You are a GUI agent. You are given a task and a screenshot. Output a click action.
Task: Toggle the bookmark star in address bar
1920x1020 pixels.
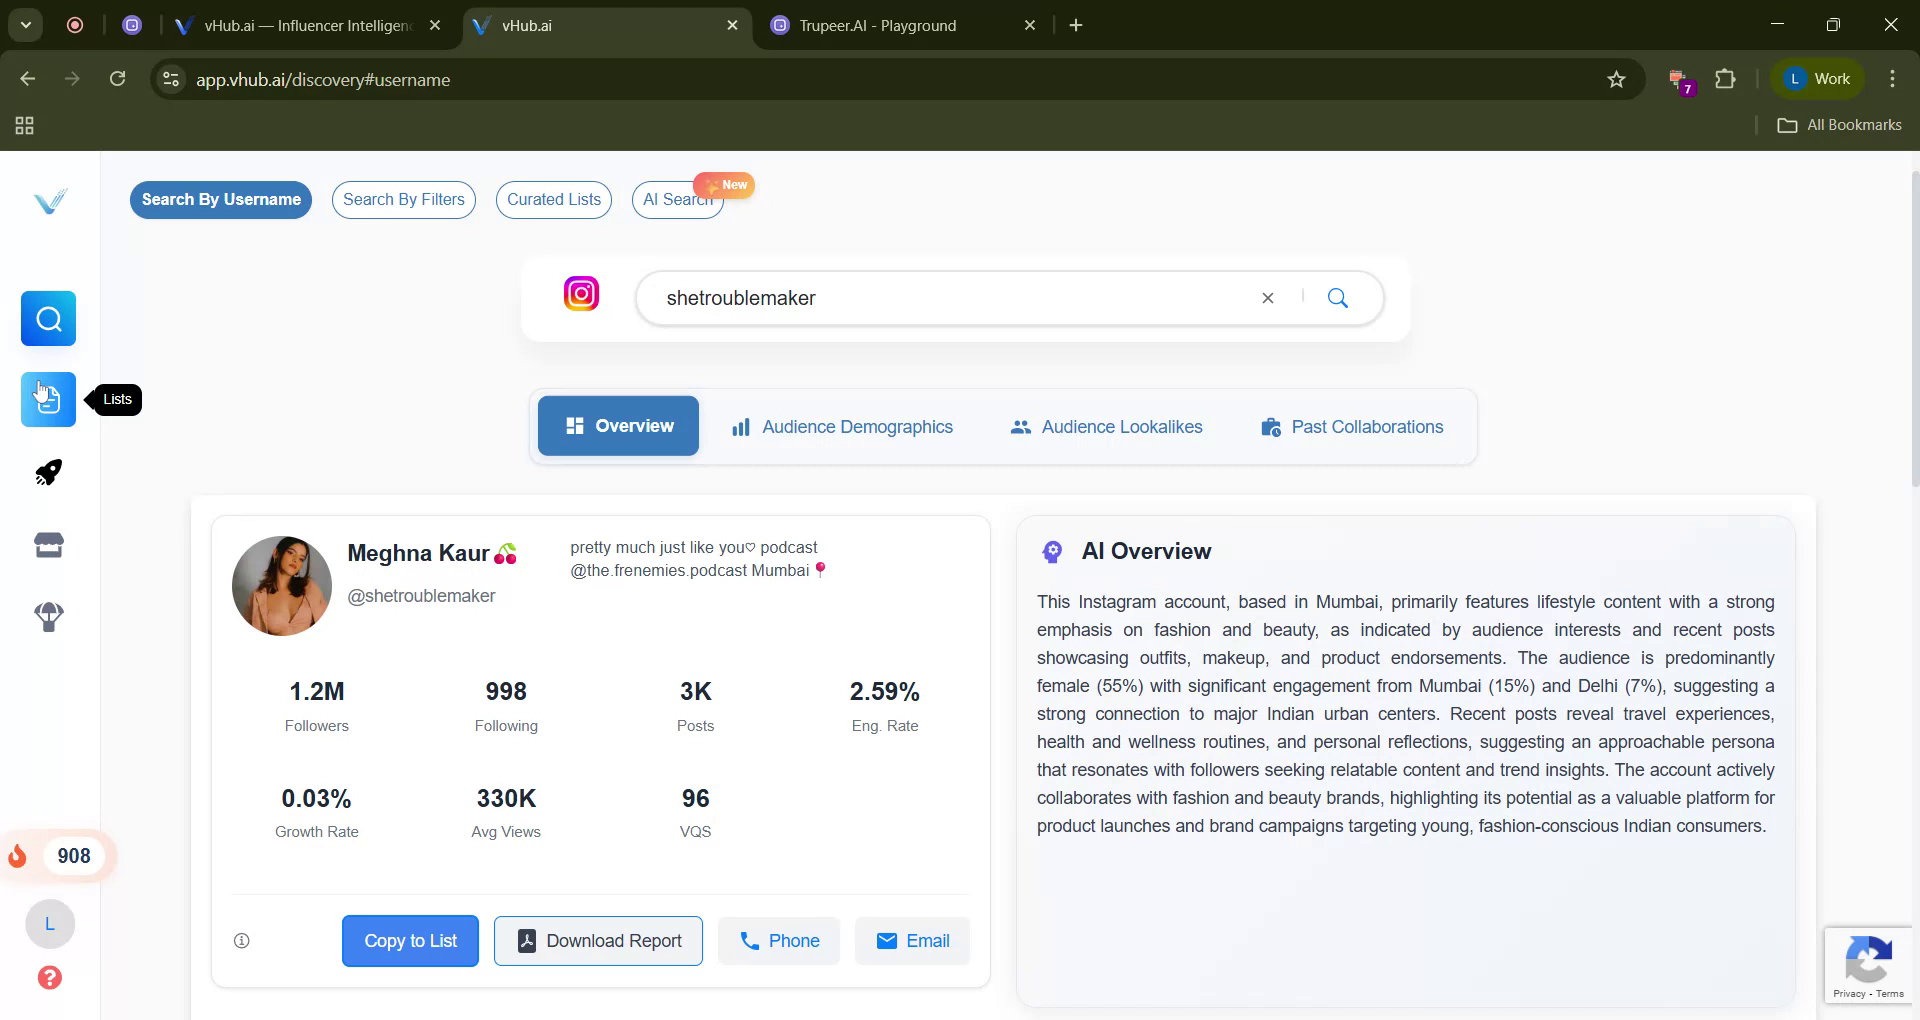pyautogui.click(x=1617, y=79)
